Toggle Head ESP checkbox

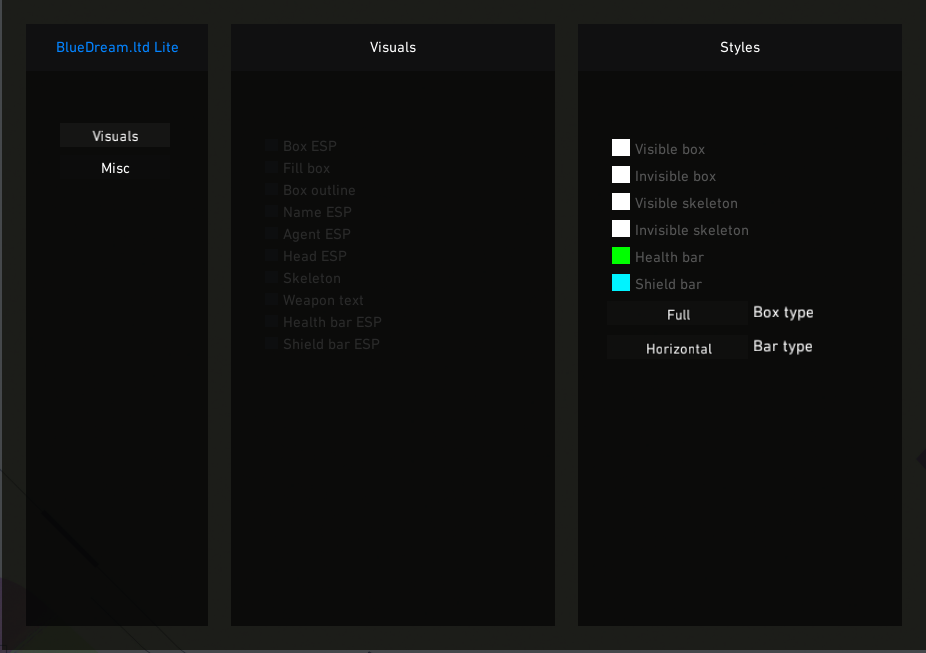pos(271,256)
